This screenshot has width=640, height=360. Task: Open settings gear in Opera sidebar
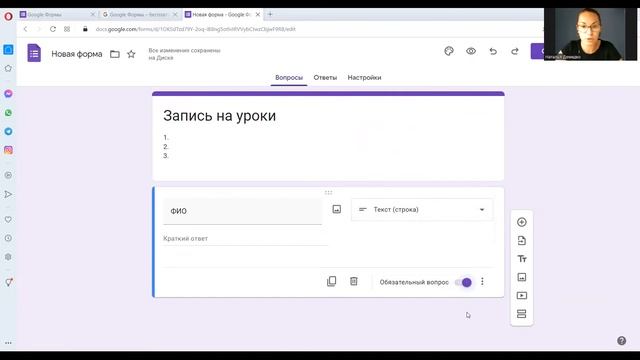point(8,257)
